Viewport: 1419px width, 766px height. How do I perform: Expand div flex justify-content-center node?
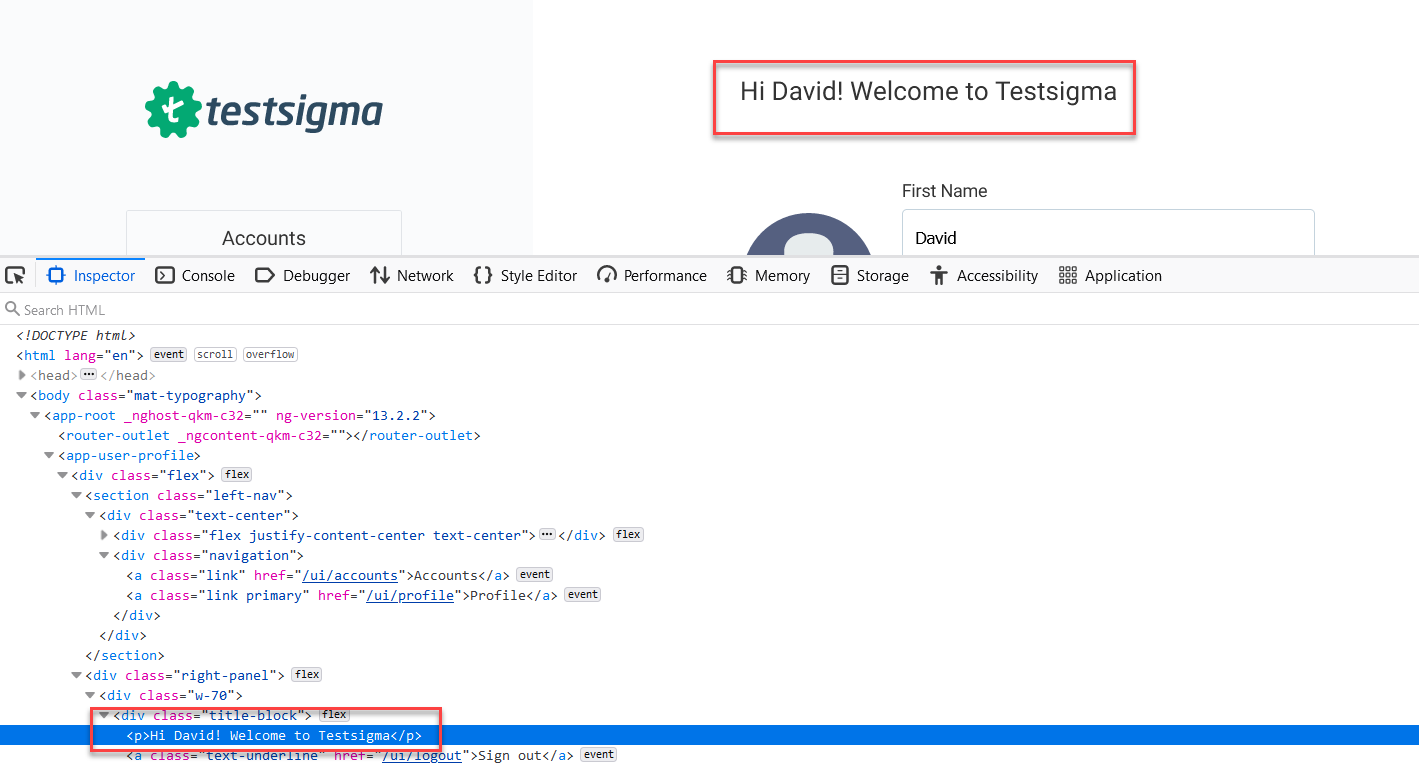point(106,535)
